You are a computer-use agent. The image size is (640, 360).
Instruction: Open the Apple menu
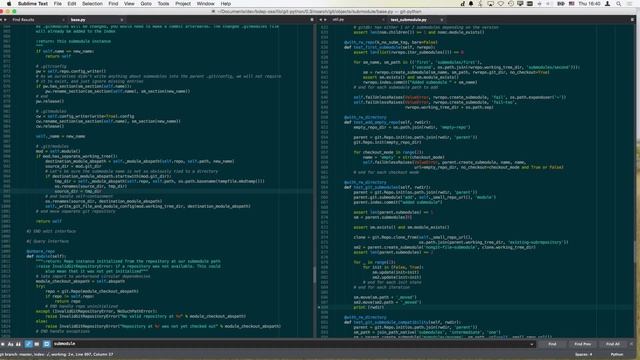pyautogui.click(x=9, y=3)
